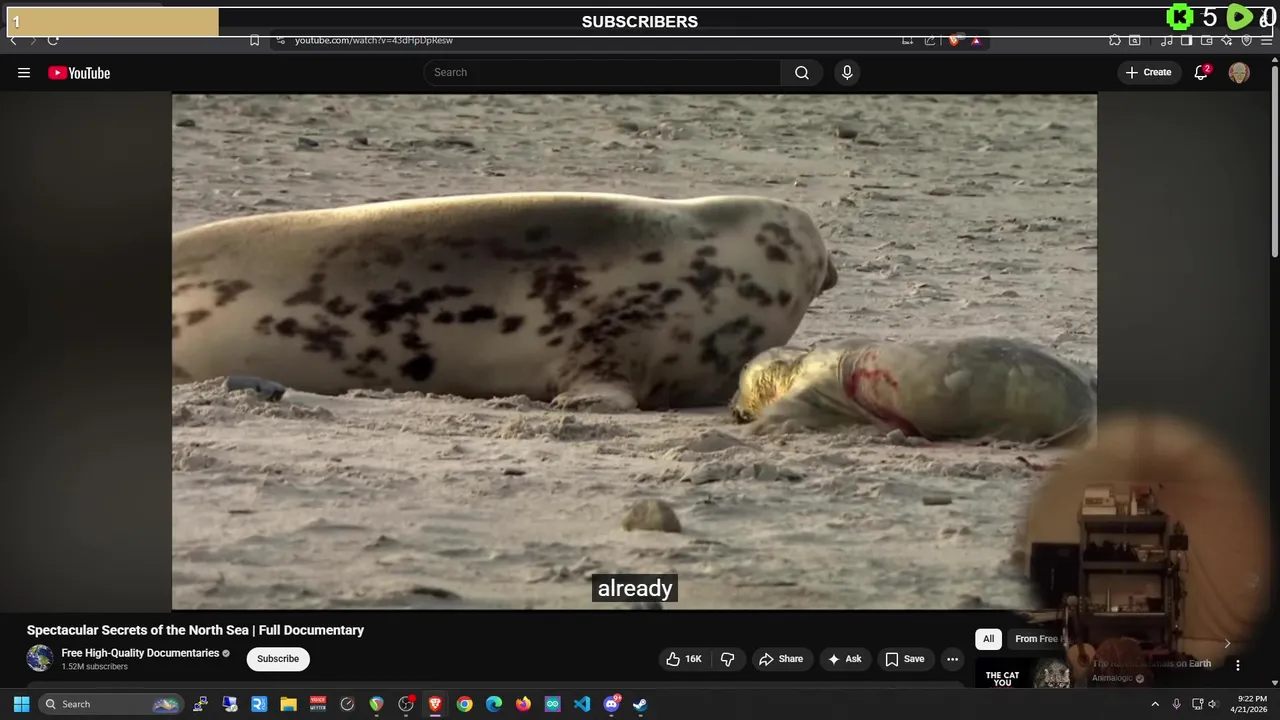Toggle the browser sidebar panel icon
The height and width of the screenshot is (720, 1280).
click(1186, 40)
